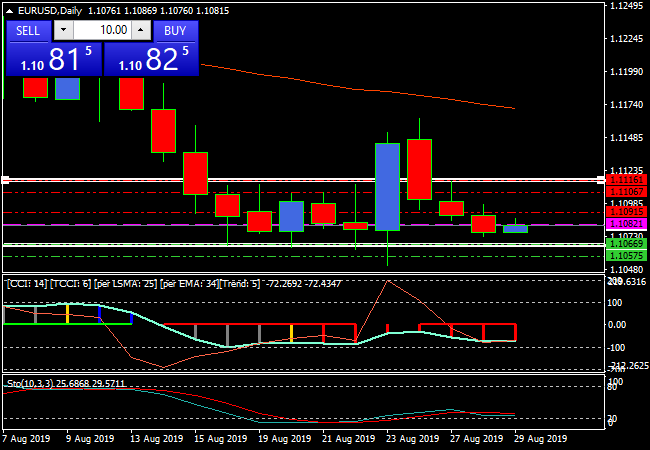Click the sell price 1.10 81 panel

click(54, 60)
